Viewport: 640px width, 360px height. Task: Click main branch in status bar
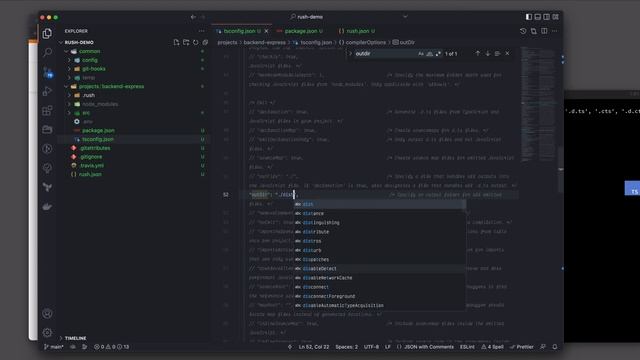point(54,347)
